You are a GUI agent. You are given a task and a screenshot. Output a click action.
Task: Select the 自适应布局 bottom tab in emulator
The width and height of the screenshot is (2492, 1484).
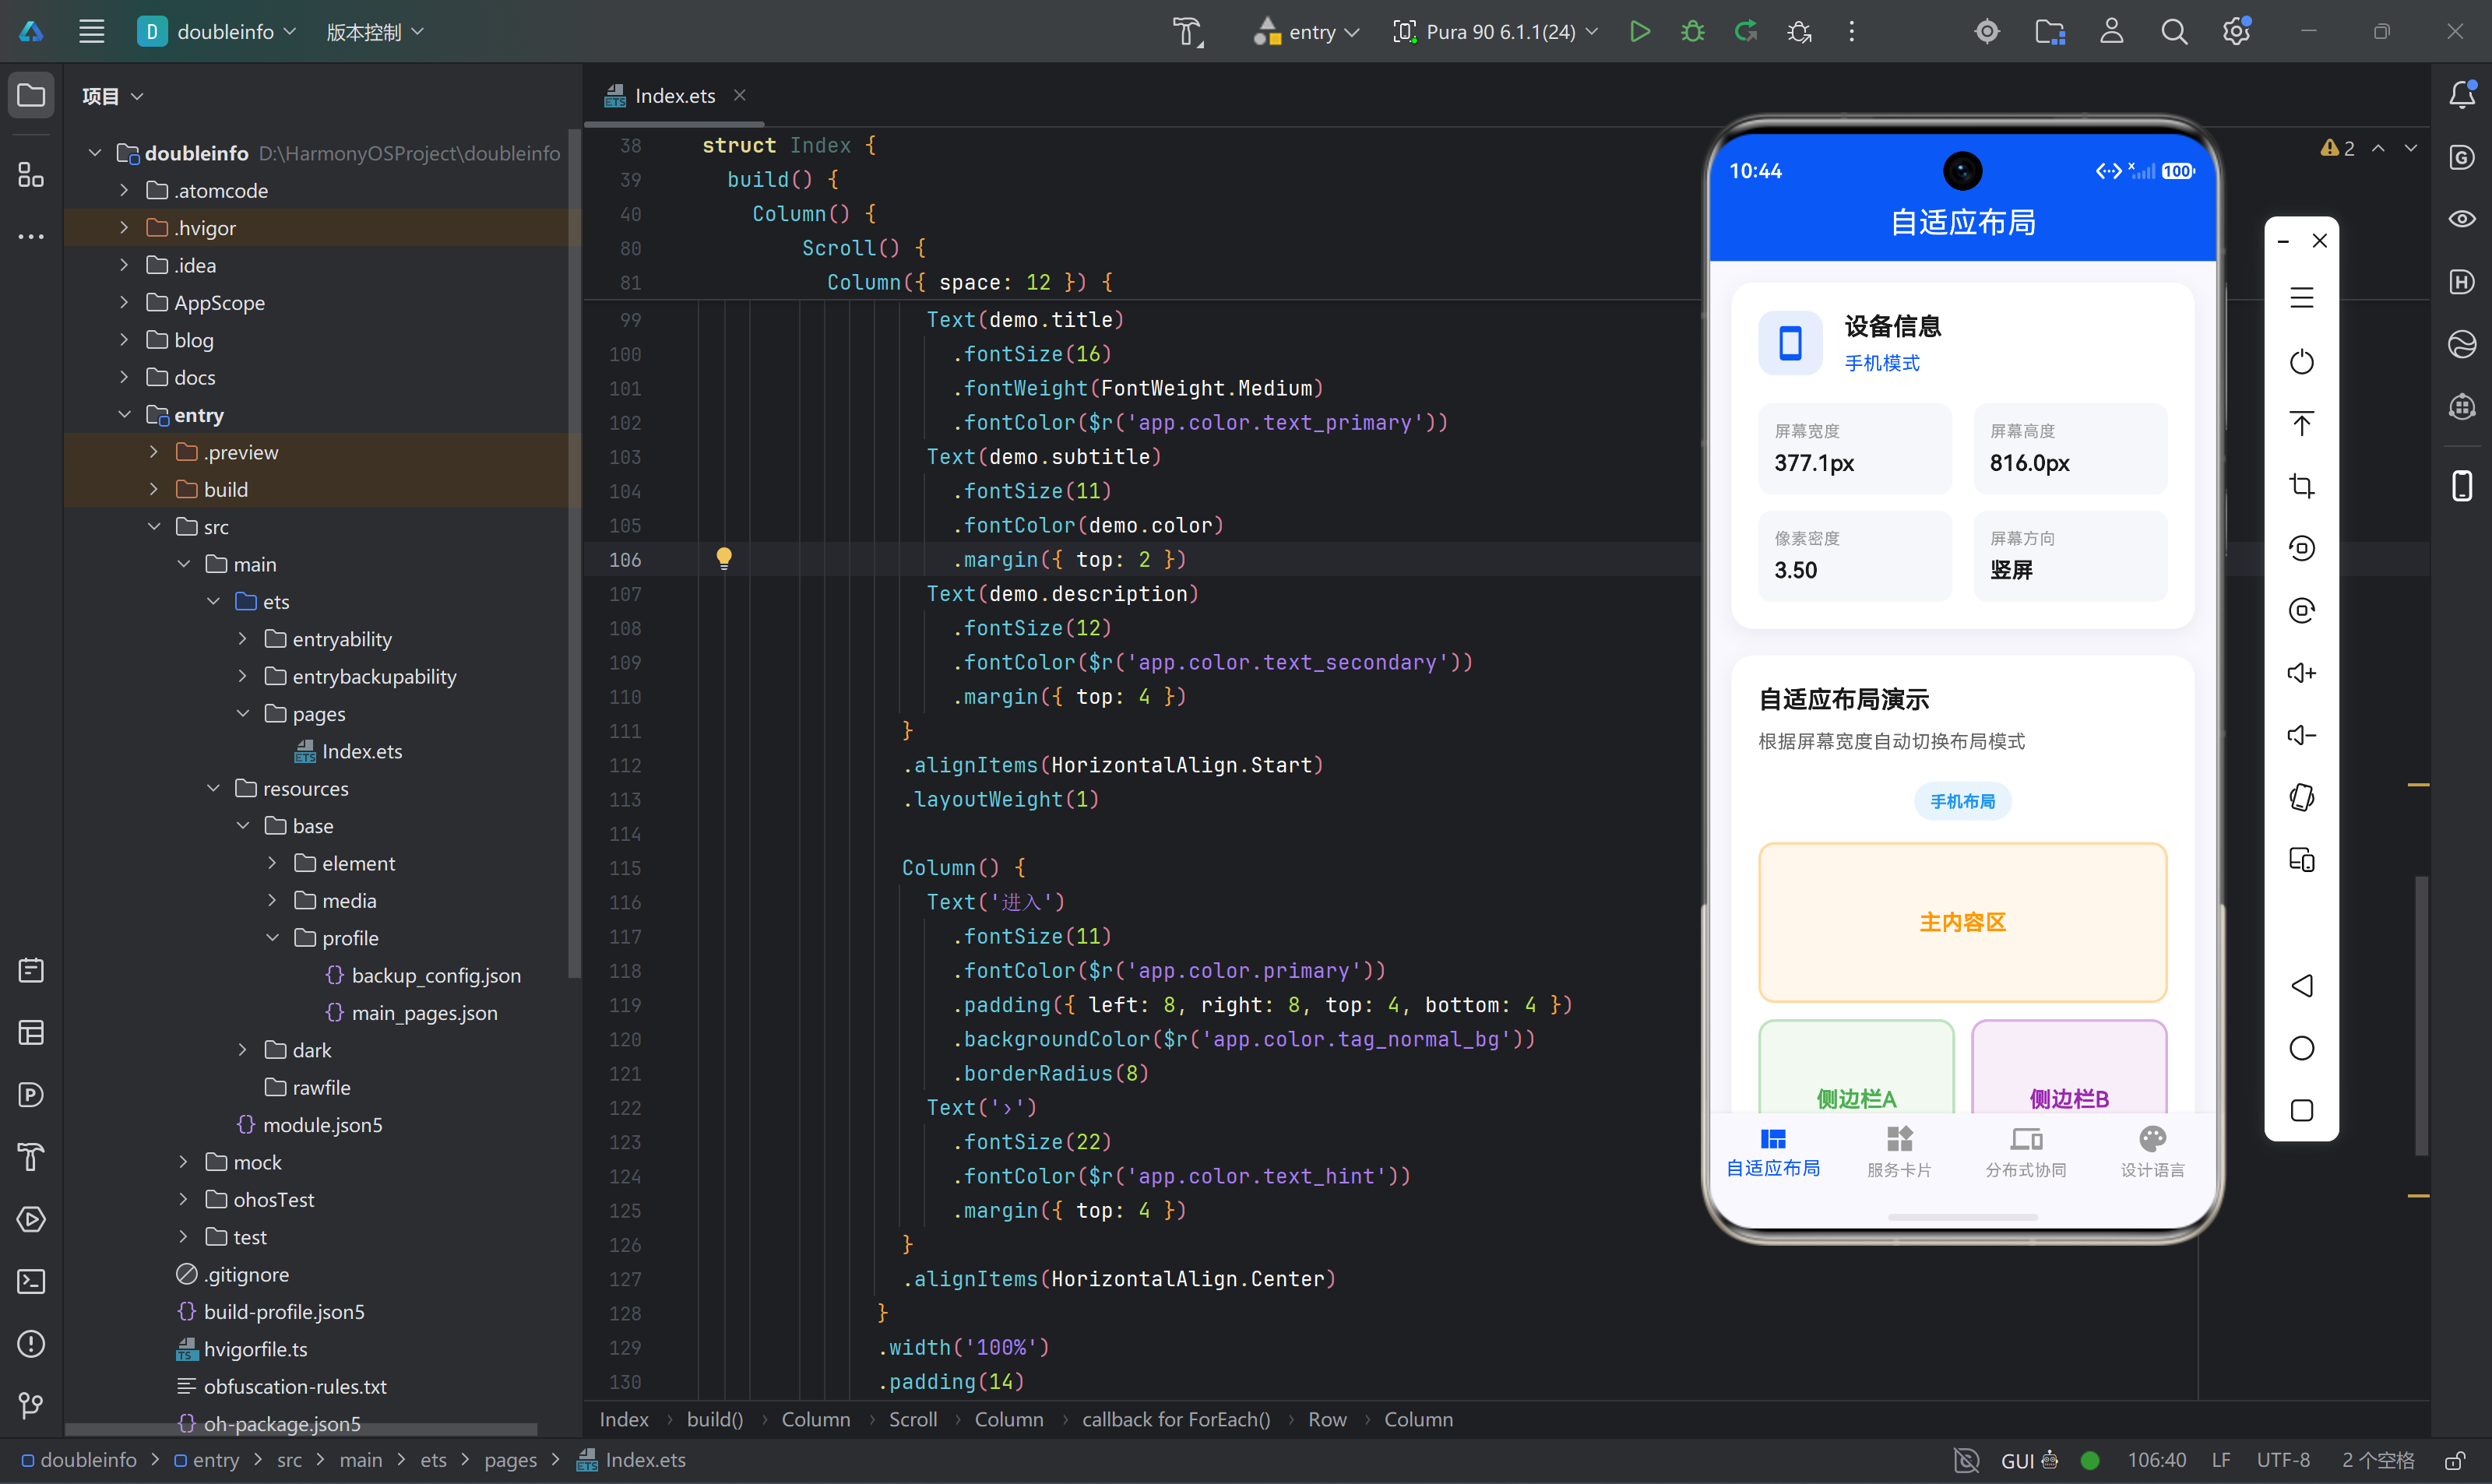click(1773, 1152)
